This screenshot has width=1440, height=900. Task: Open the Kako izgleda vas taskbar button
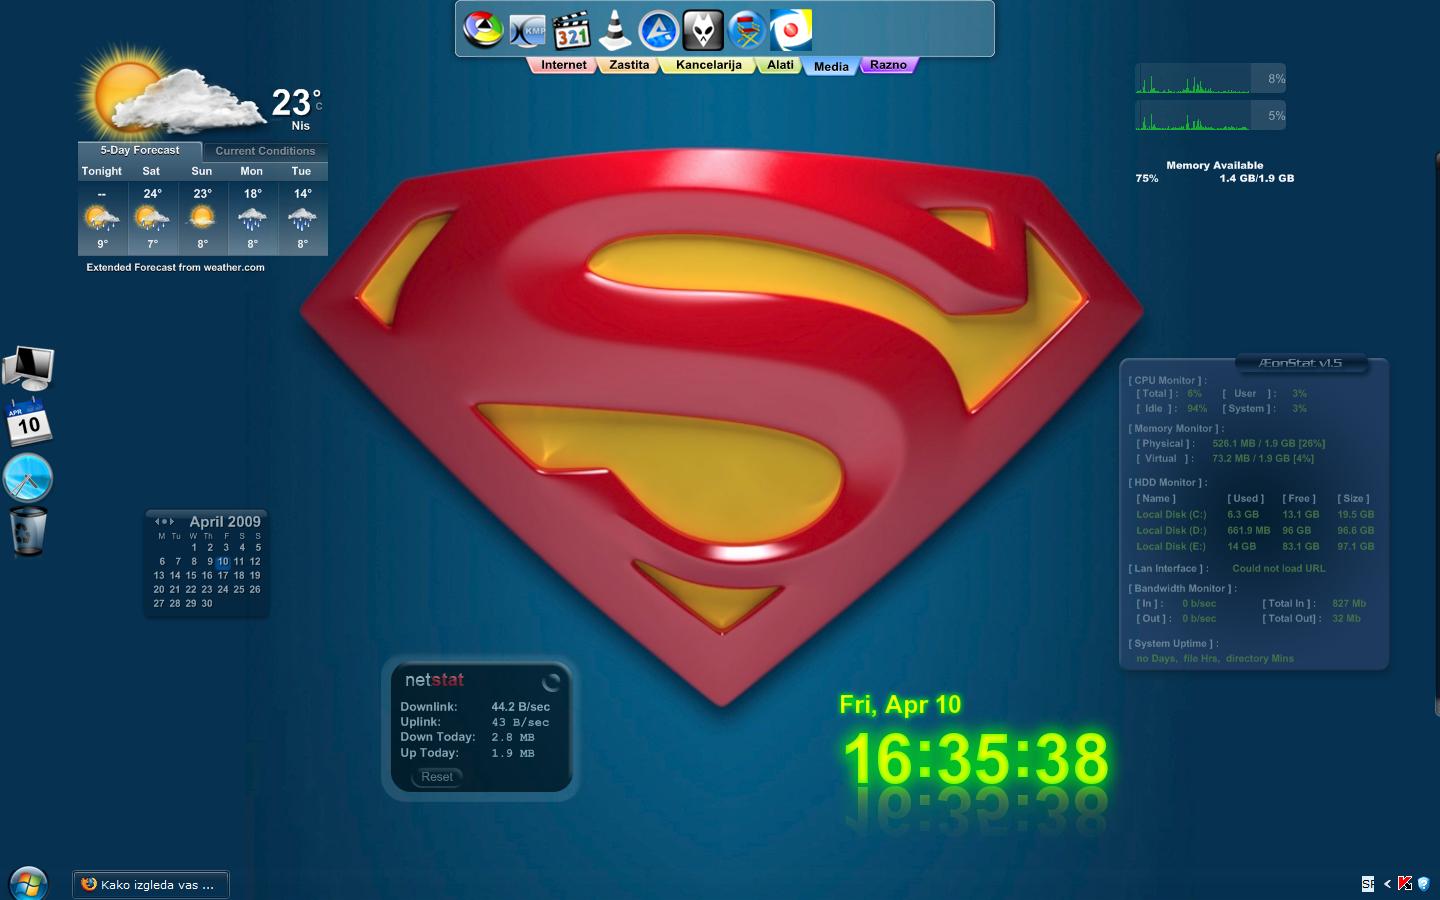coord(151,884)
